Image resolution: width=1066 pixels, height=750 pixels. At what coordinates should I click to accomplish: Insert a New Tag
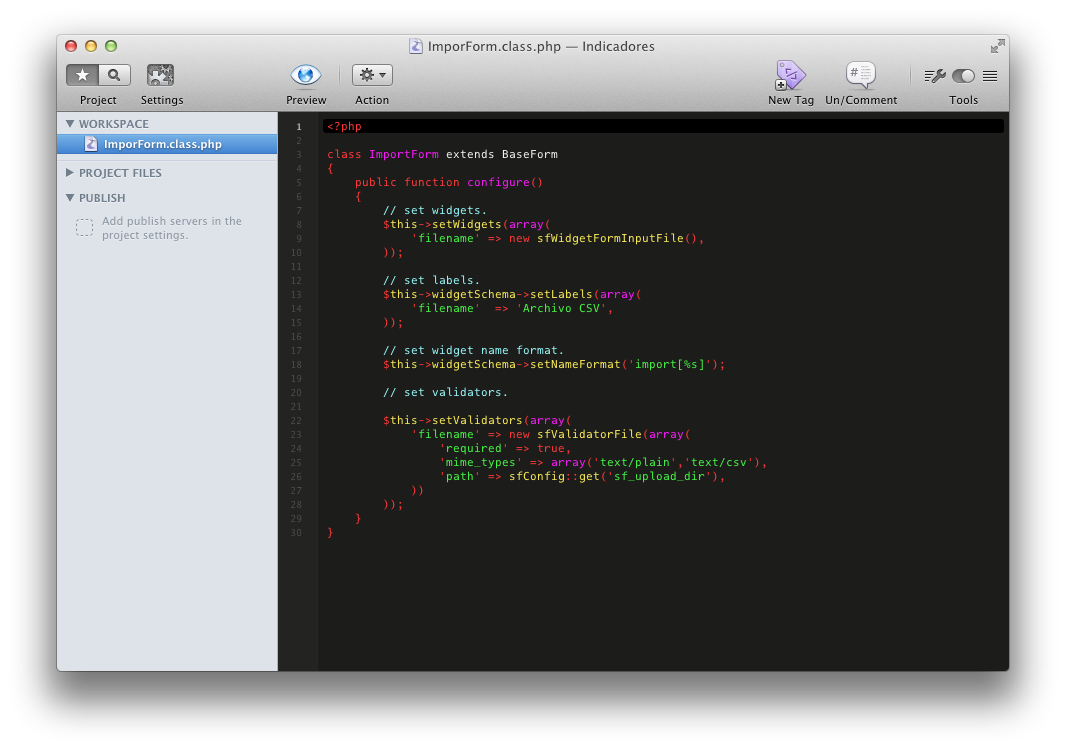790,75
